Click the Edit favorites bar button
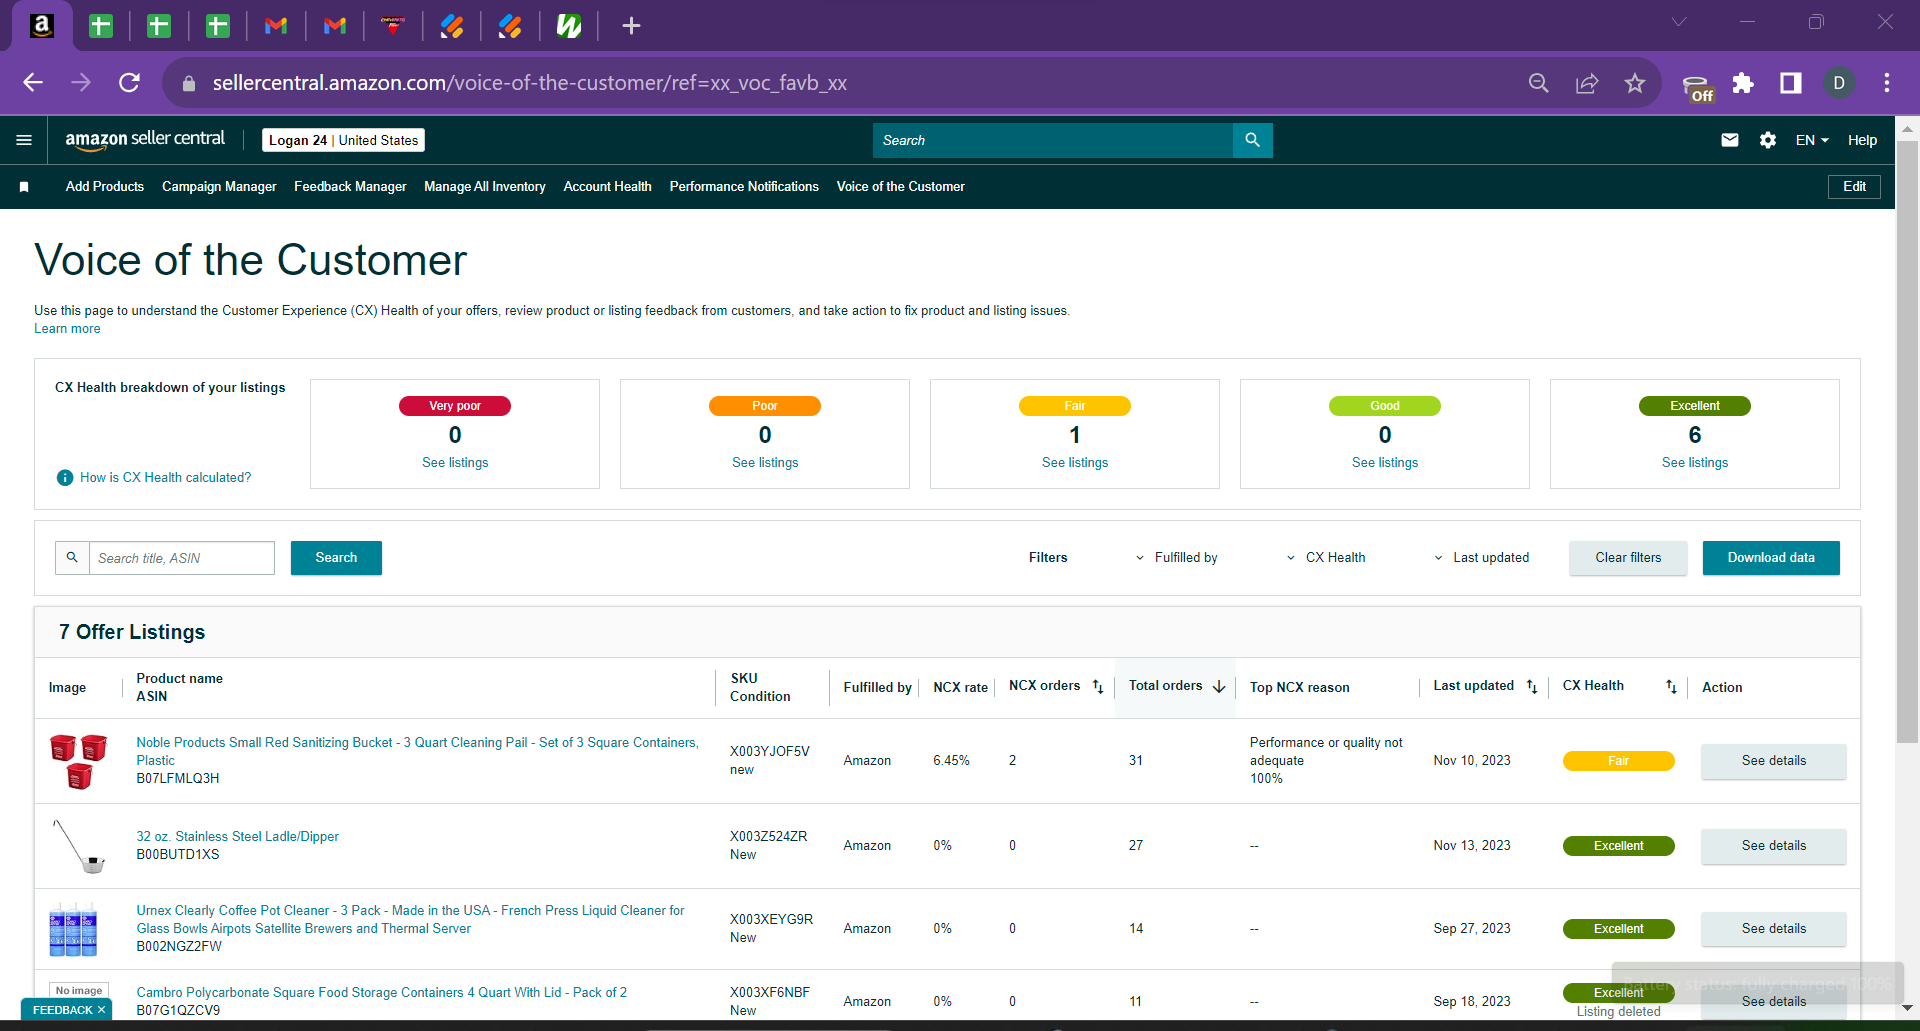The width and height of the screenshot is (1920, 1031). coord(1854,187)
